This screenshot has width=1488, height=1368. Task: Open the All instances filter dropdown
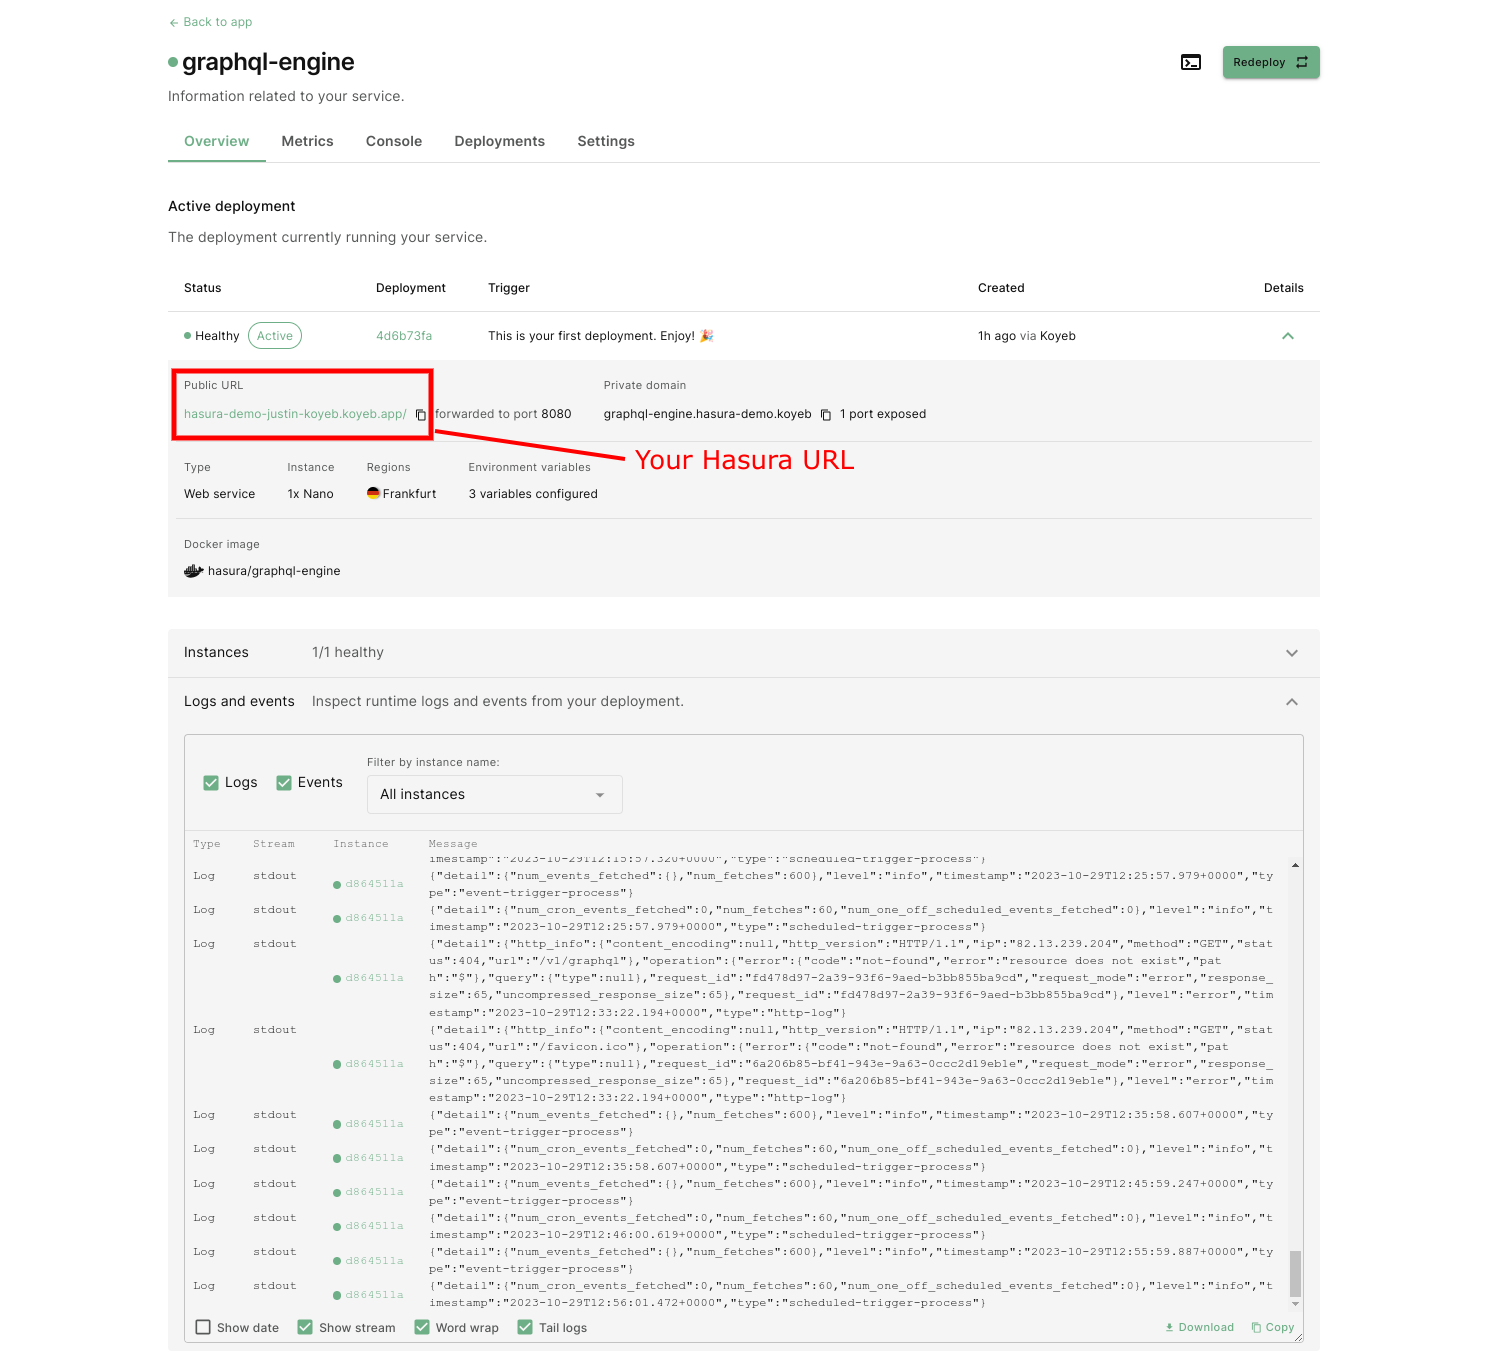point(494,794)
